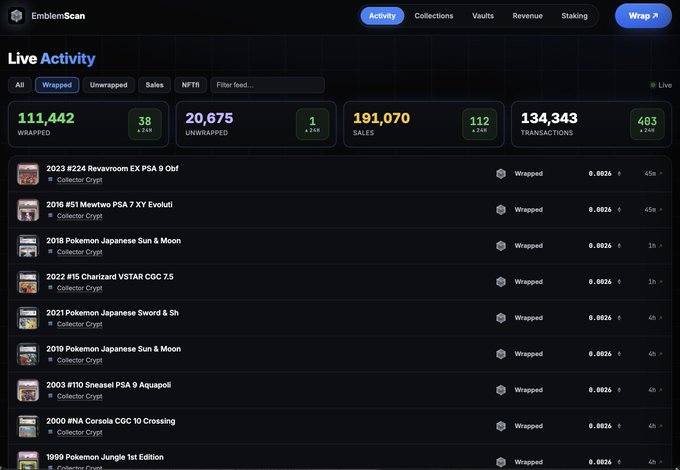Image resolution: width=680 pixels, height=470 pixels.
Task: Open Collector Crypt link under Mewtwo row
Action: click(x=80, y=215)
